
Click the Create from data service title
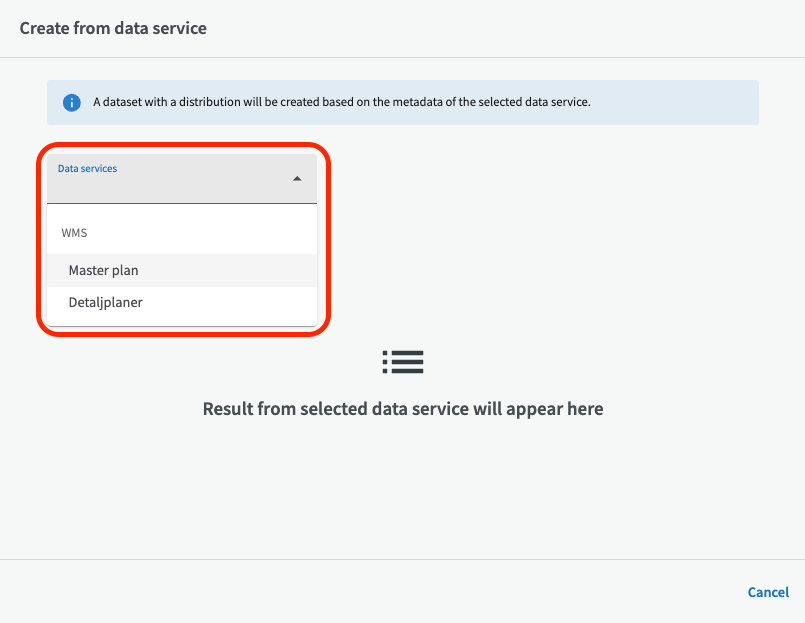113,28
